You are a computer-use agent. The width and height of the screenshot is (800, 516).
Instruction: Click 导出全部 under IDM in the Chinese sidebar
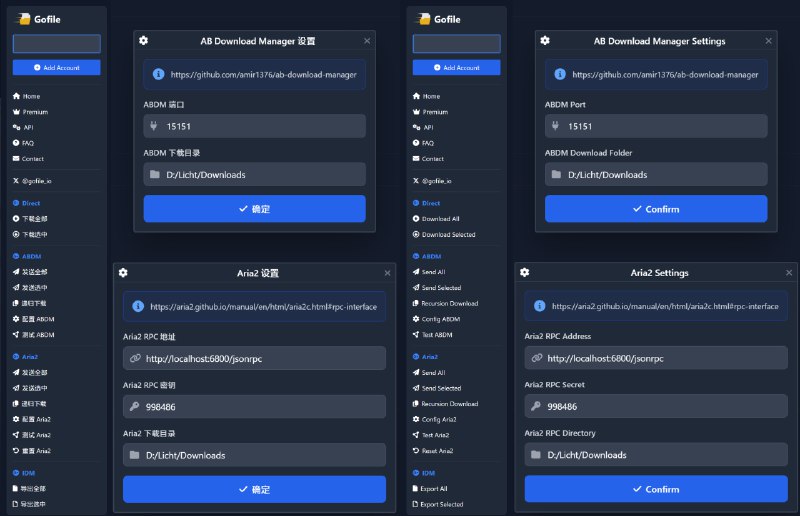click(x=29, y=488)
